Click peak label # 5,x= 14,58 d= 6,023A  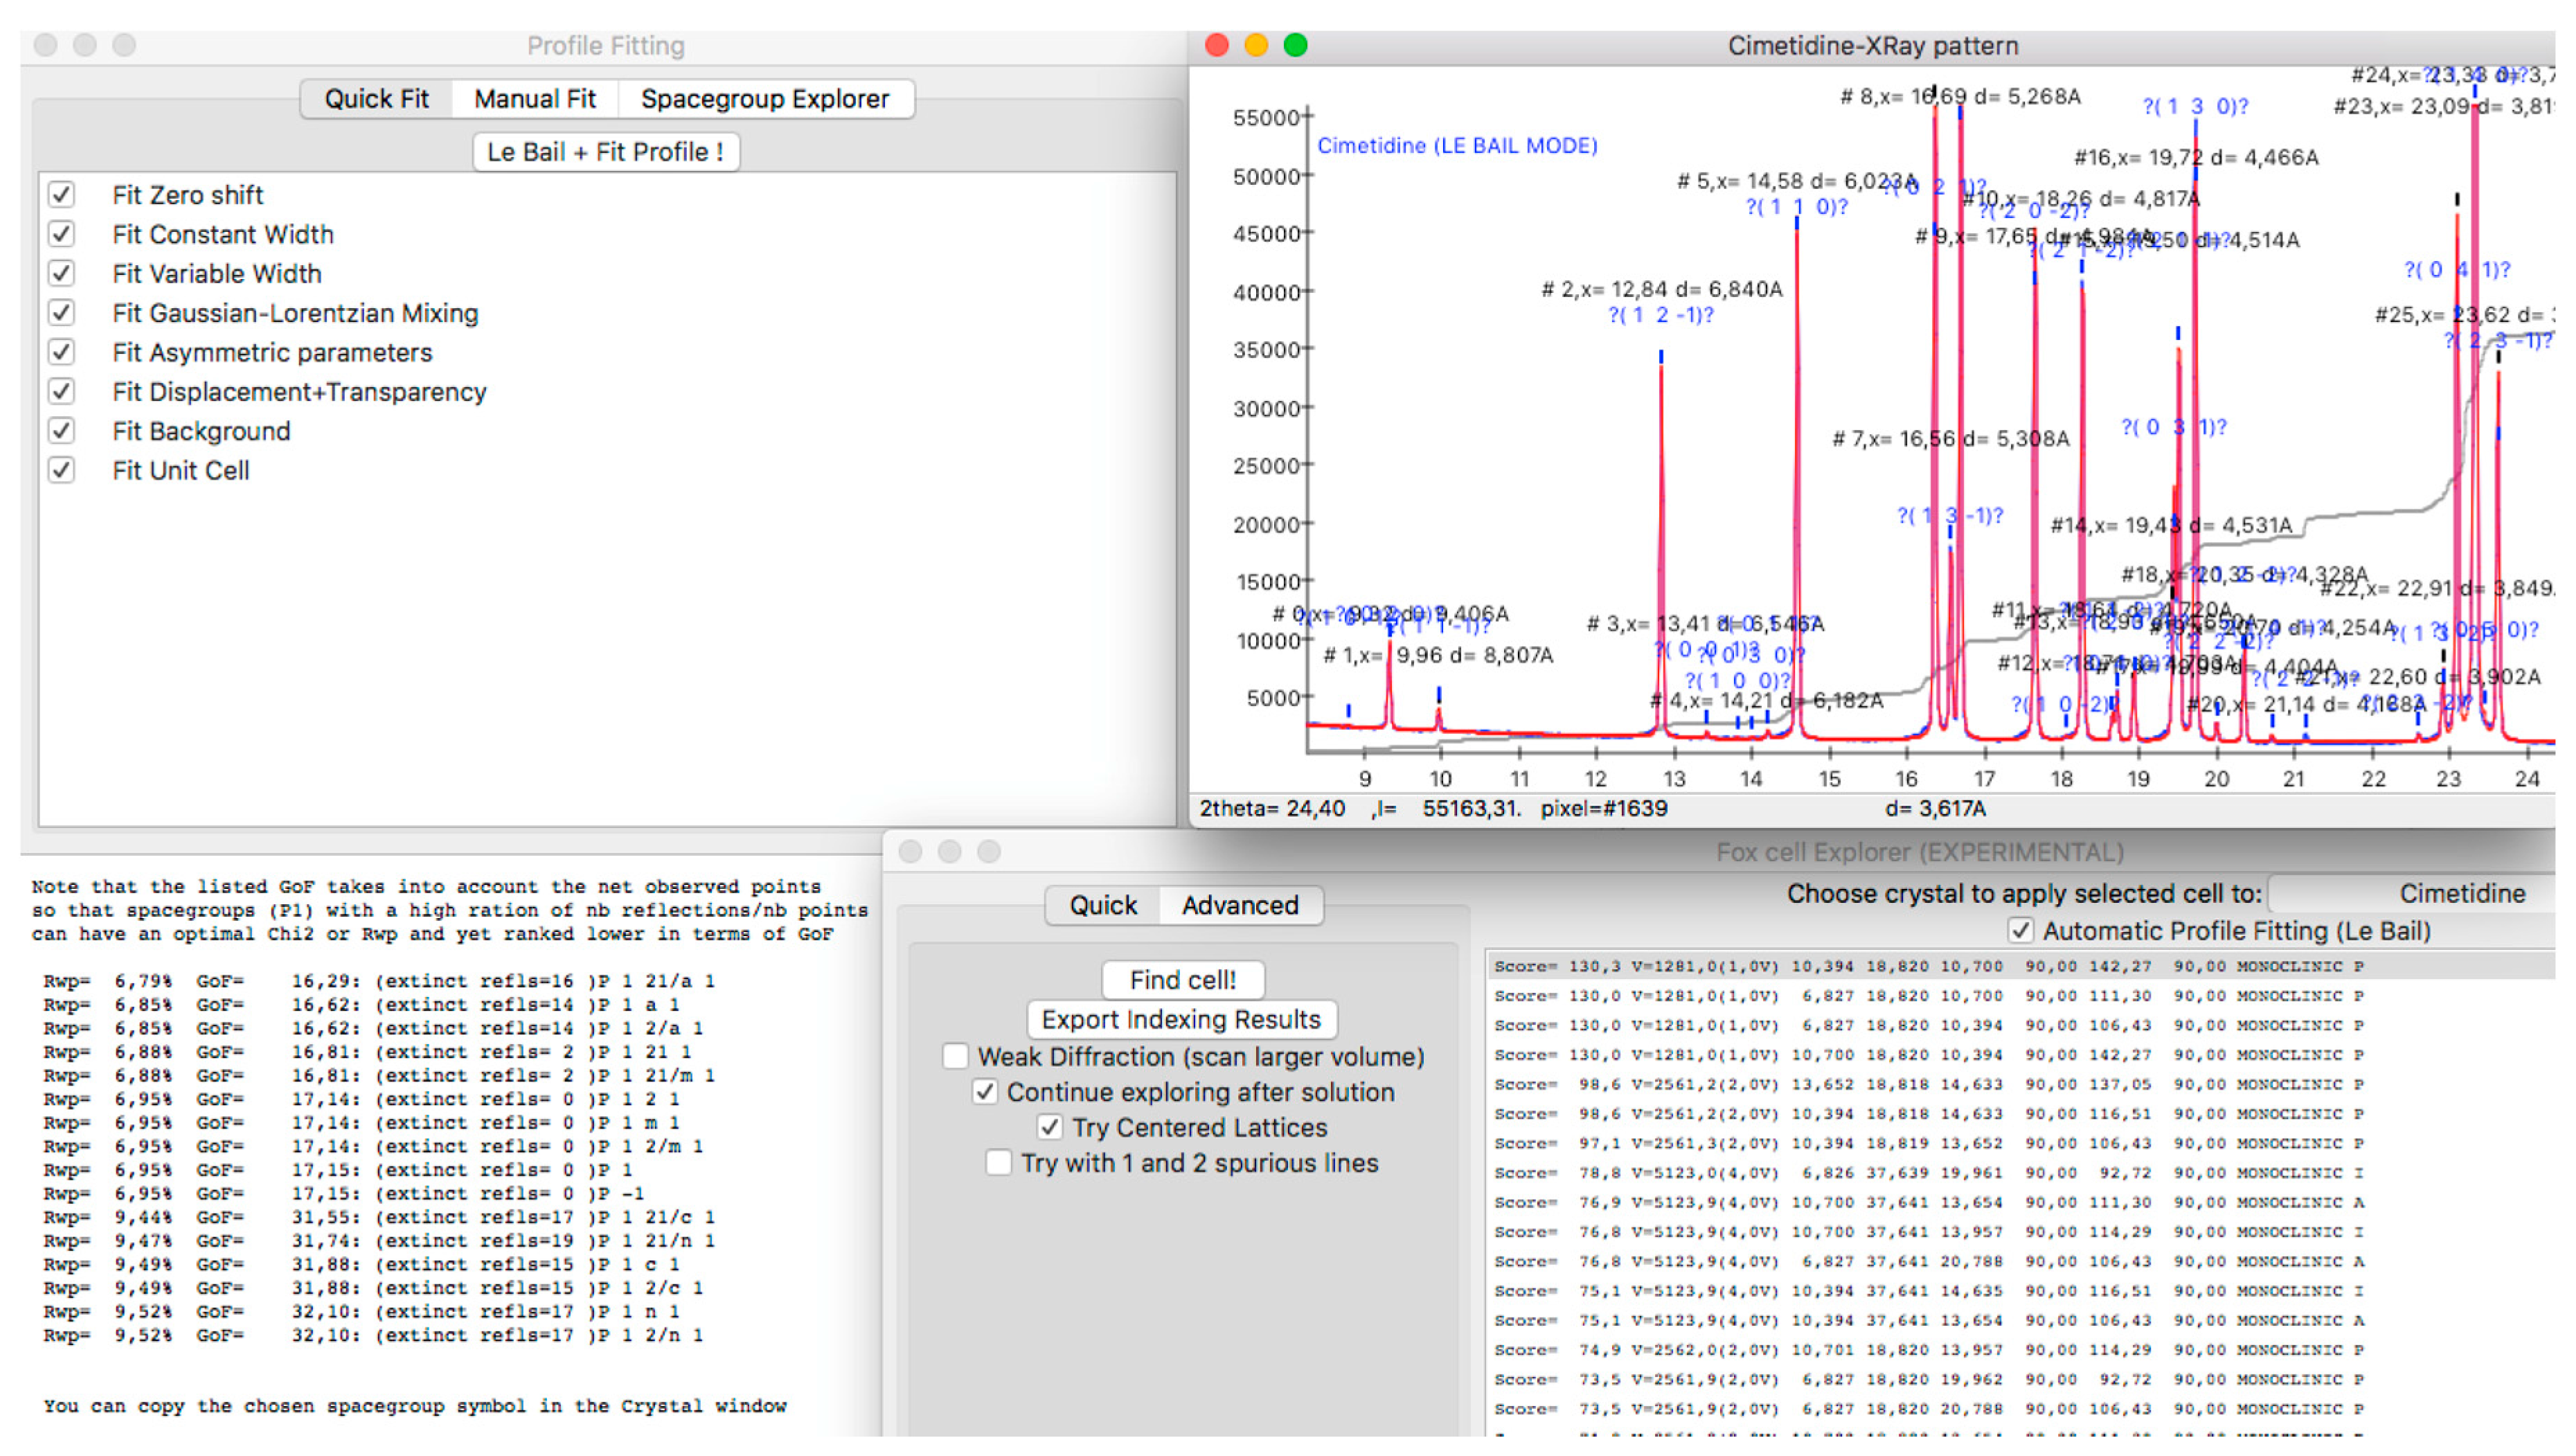click(x=1797, y=181)
